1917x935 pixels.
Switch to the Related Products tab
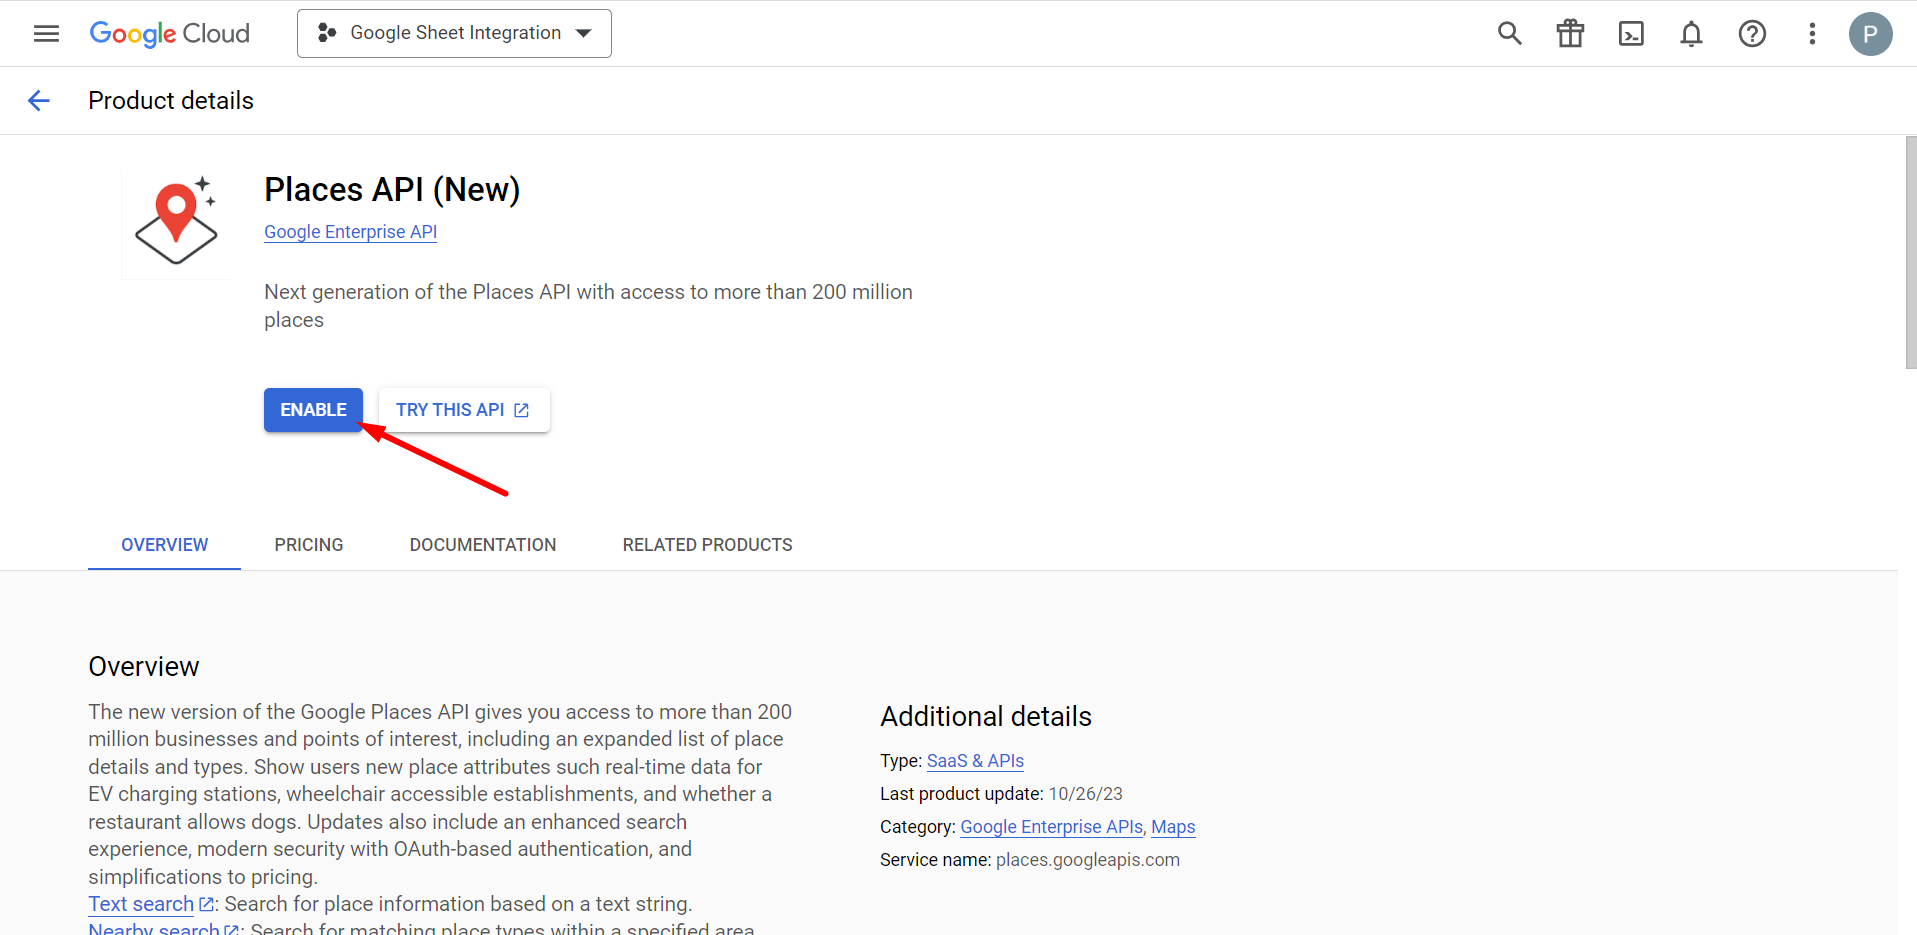click(707, 545)
